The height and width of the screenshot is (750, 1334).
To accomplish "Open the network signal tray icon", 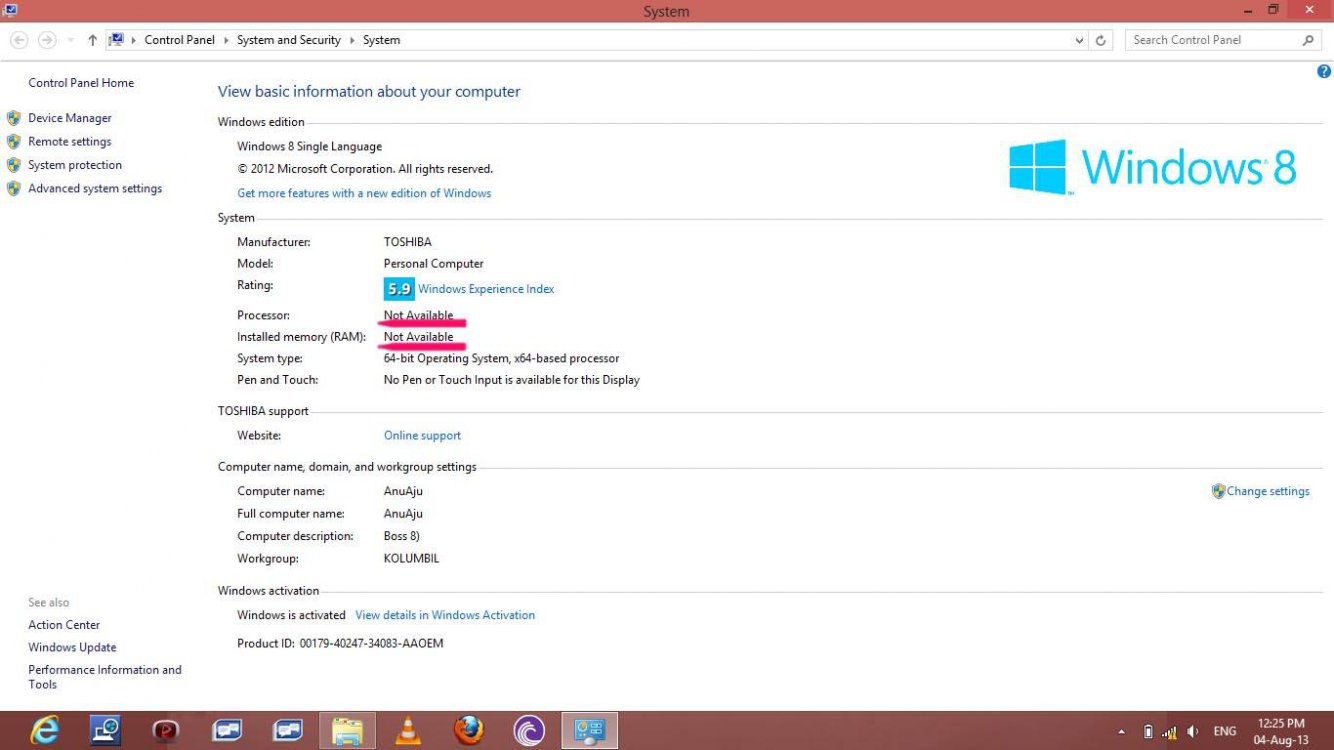I will click(1169, 732).
